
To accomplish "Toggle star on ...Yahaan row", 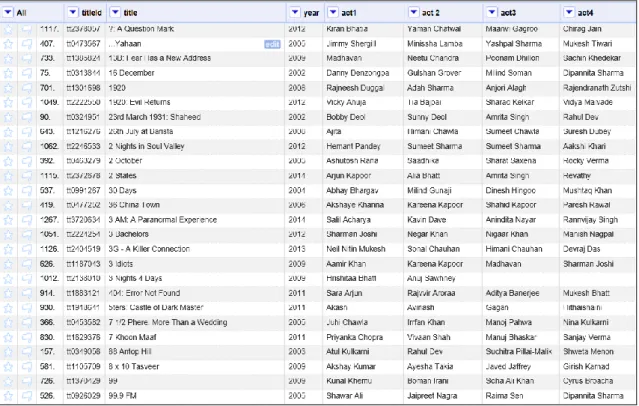I will point(8,44).
